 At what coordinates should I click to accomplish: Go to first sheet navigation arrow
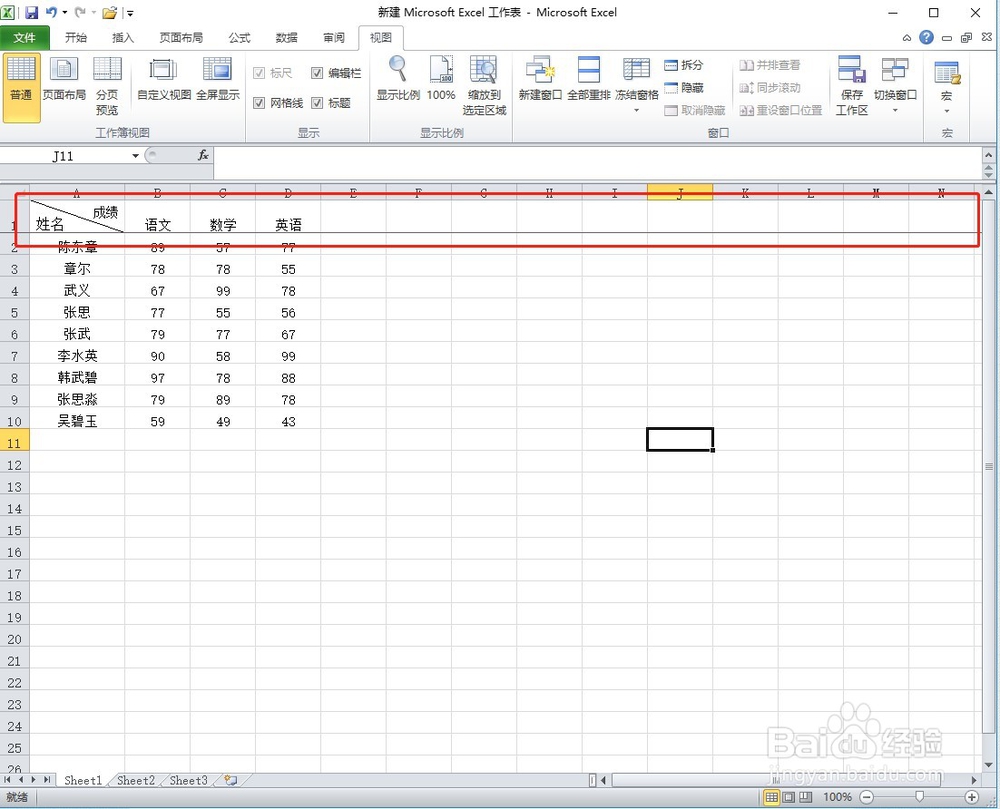[8, 780]
